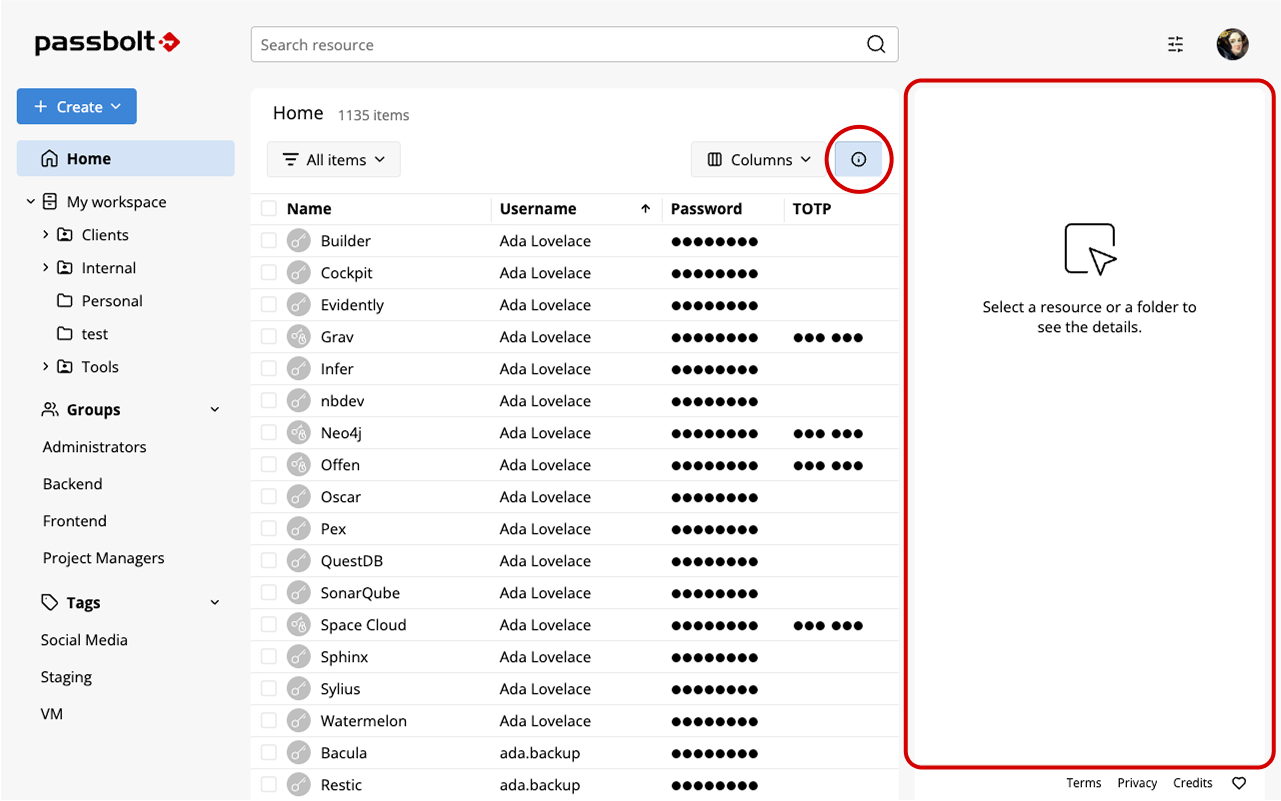Click the shared folder icon next to Clients
This screenshot has width=1281, height=801.
[65, 235]
